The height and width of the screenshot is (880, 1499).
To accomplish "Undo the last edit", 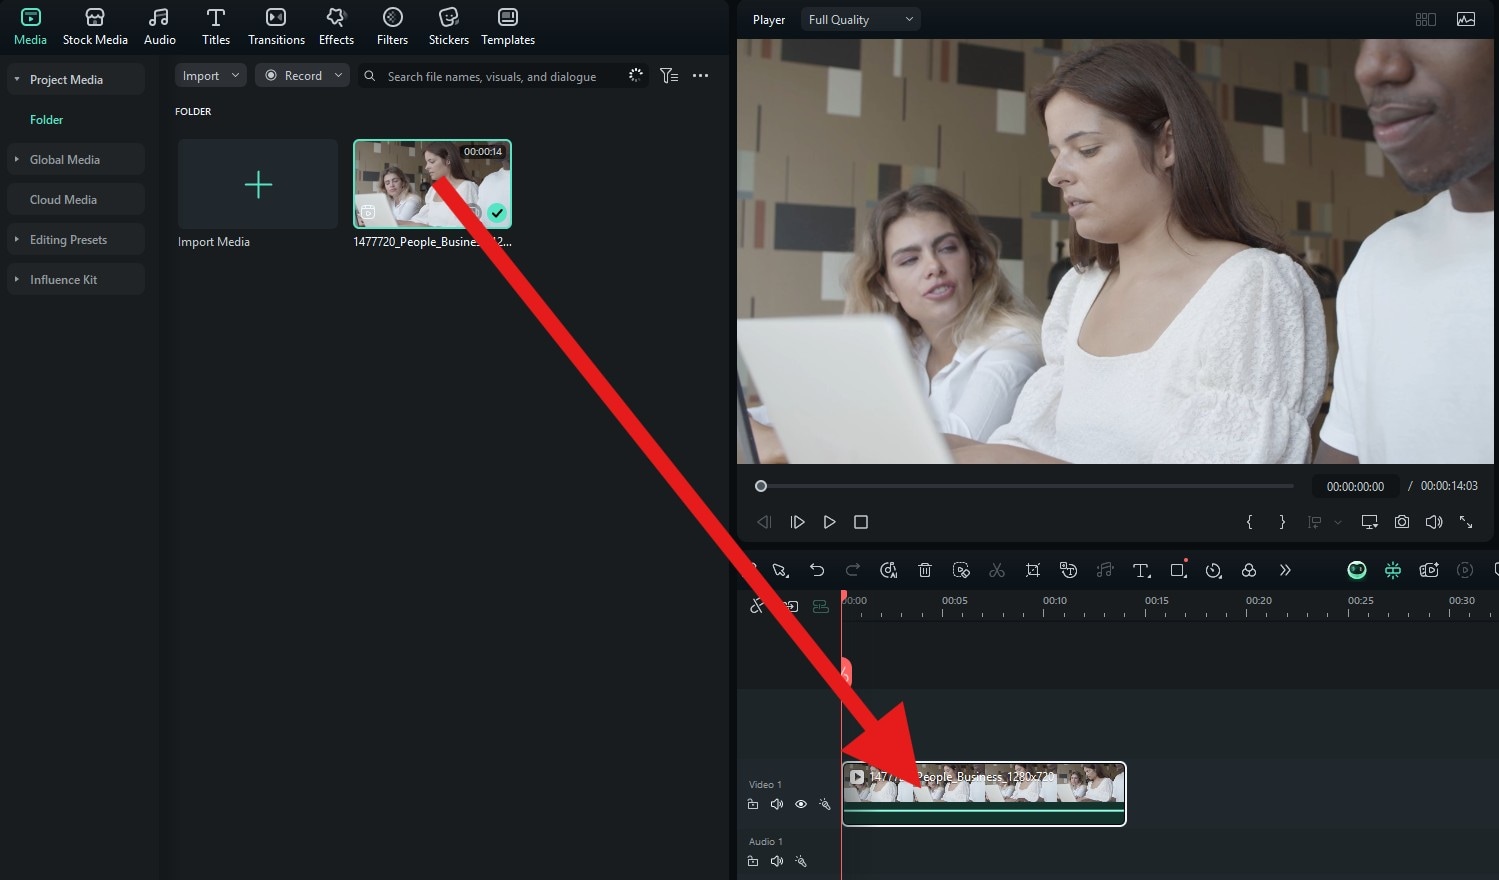I will pos(817,570).
